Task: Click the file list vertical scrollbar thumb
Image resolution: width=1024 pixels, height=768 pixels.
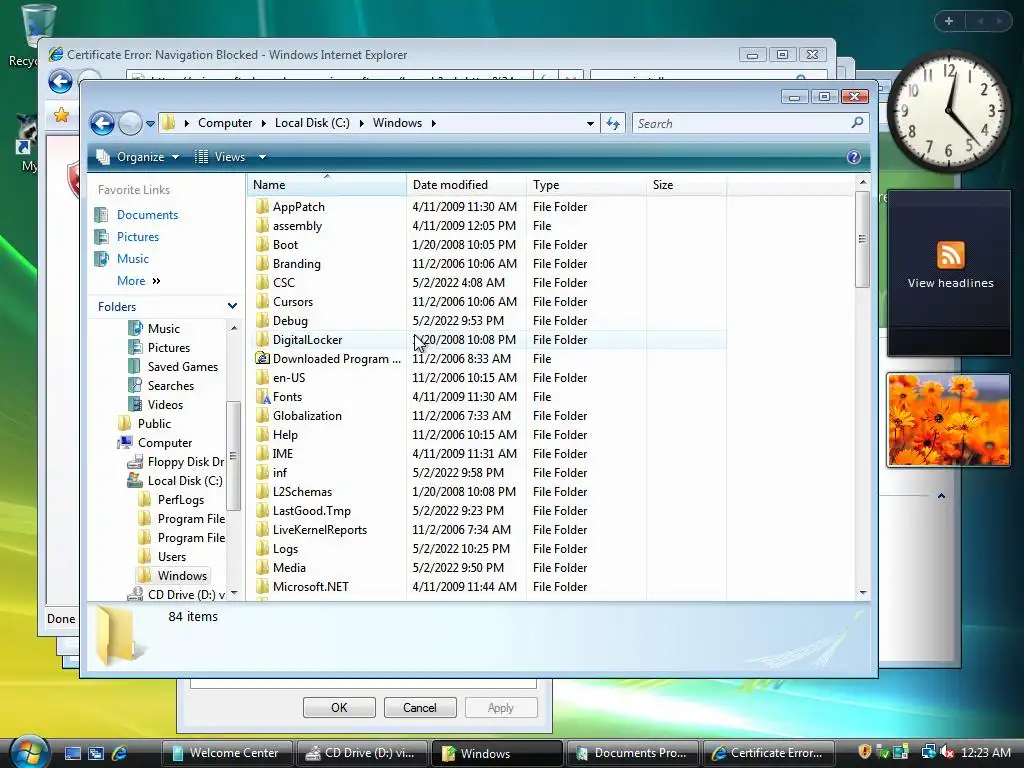Action: (x=862, y=239)
